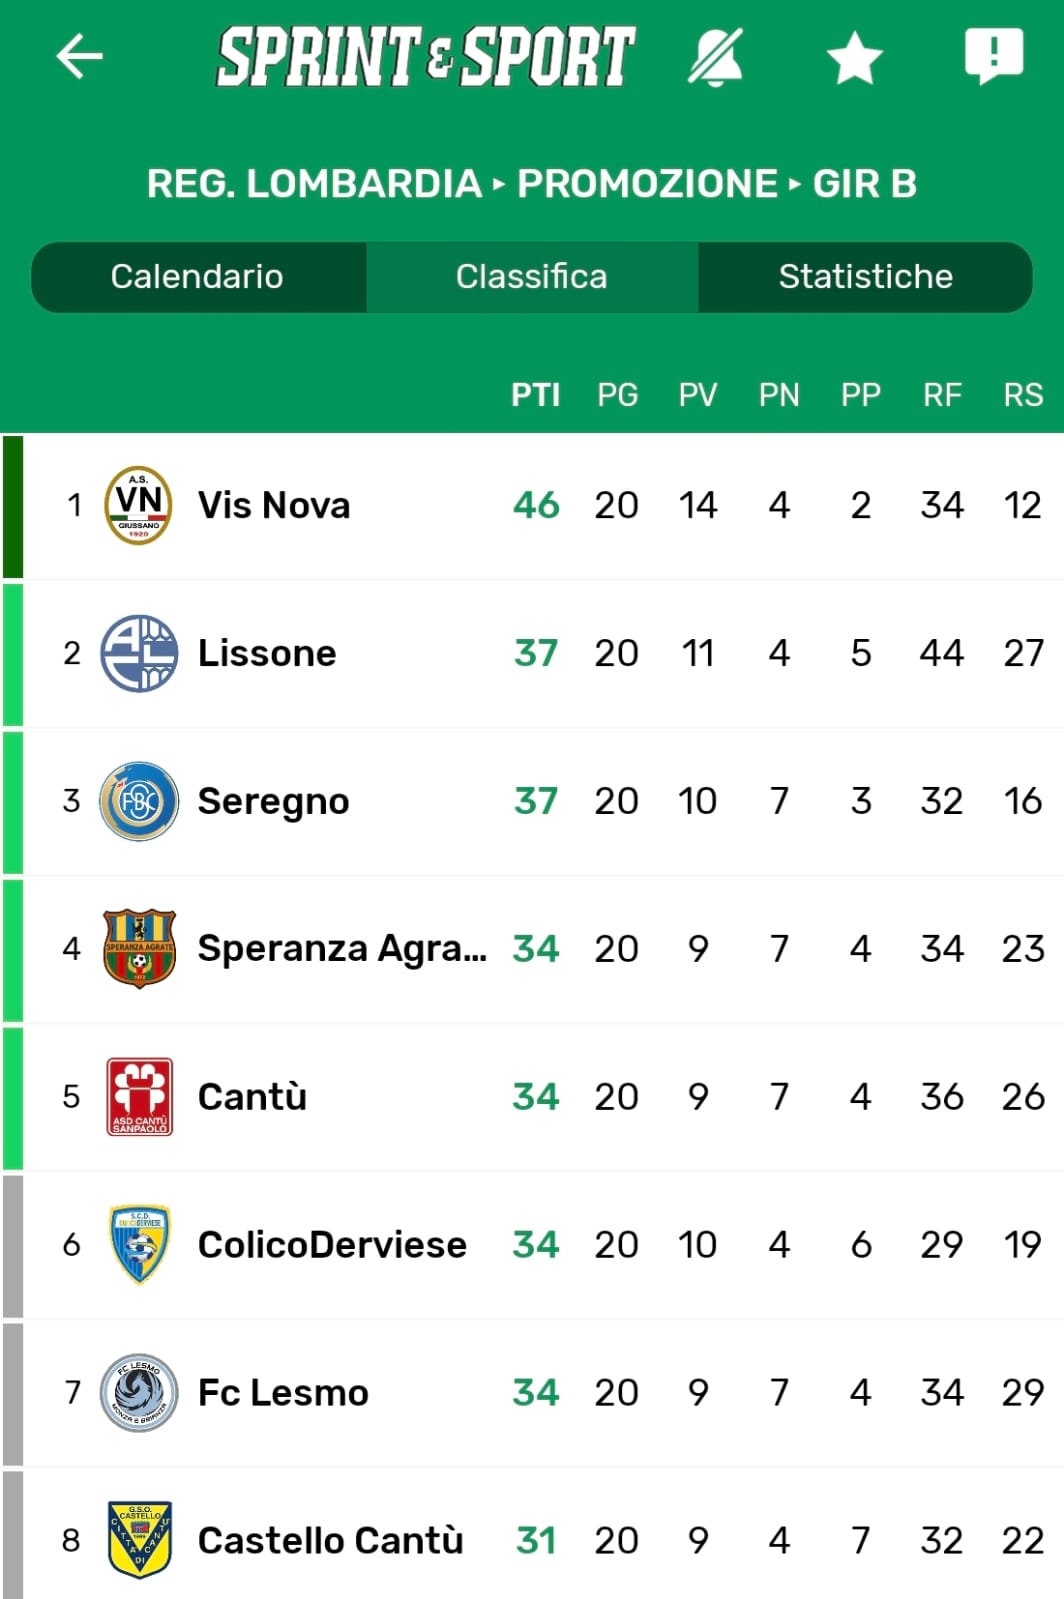Tap the back arrow icon
The width and height of the screenshot is (1064, 1599).
click(80, 56)
